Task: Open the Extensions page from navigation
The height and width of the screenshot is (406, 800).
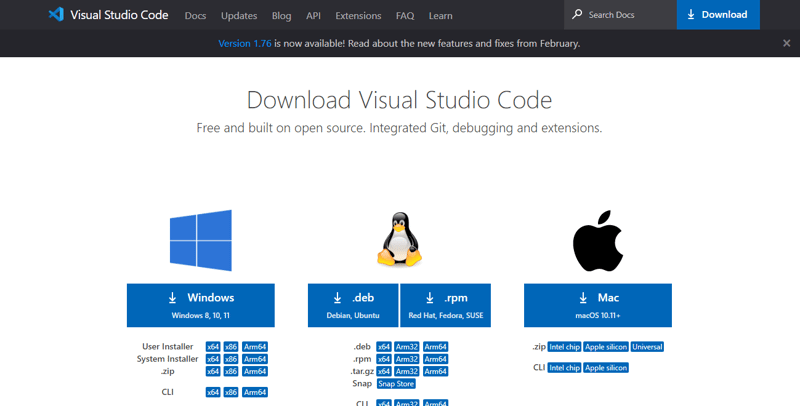Action: pos(358,16)
